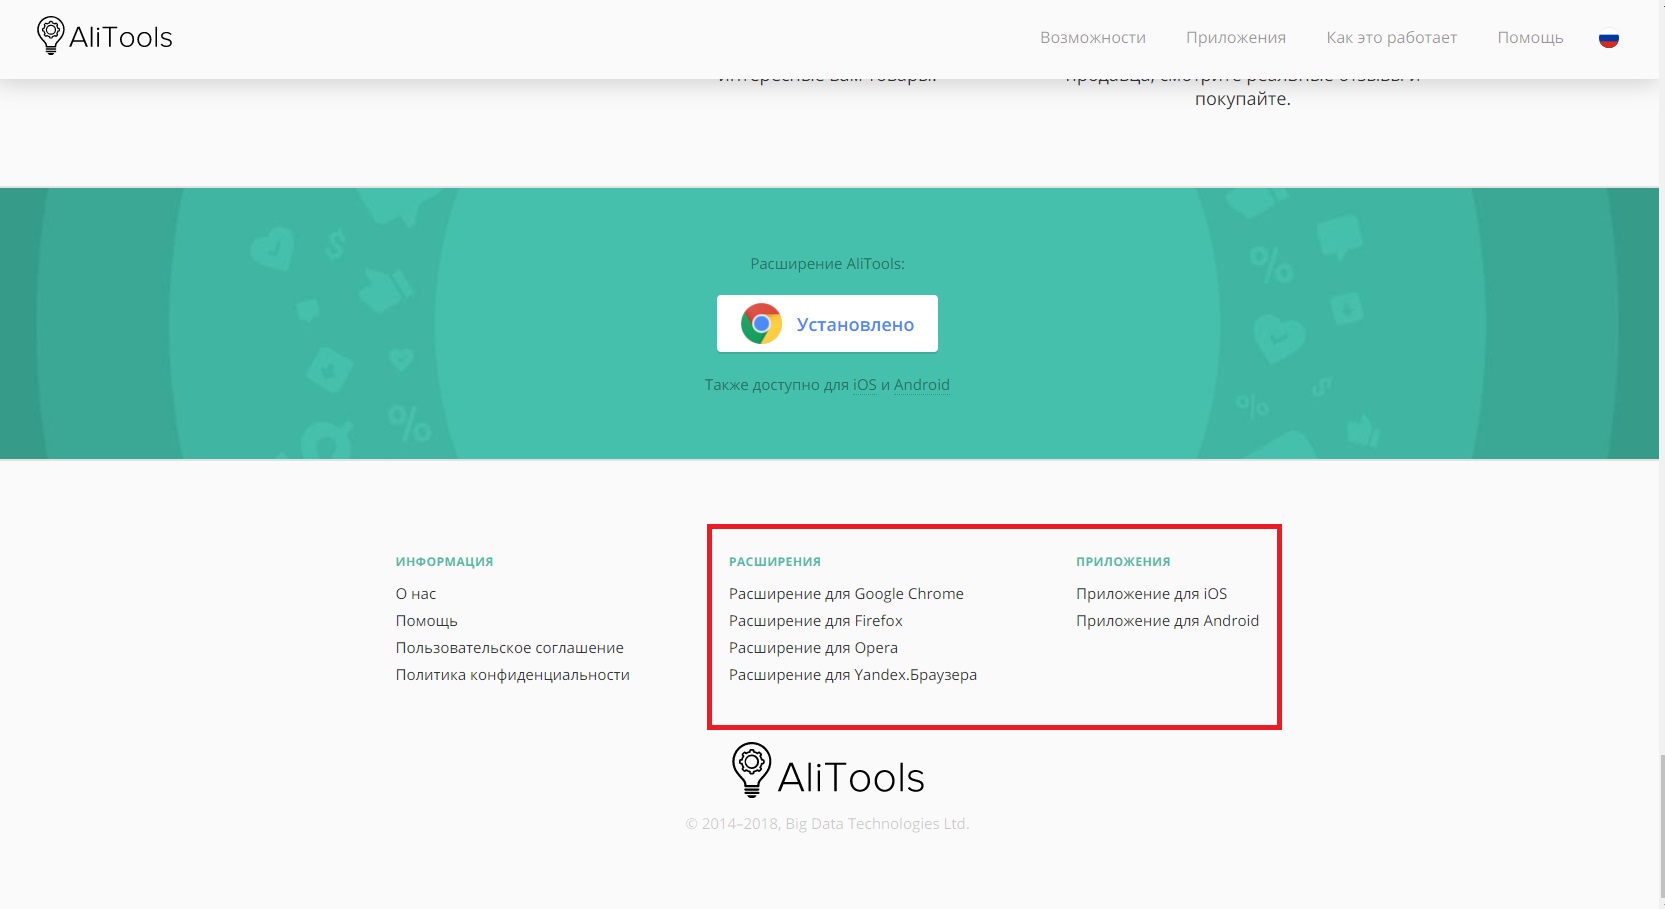Open the Приложения menu item
1665x909 pixels.
1236,38
